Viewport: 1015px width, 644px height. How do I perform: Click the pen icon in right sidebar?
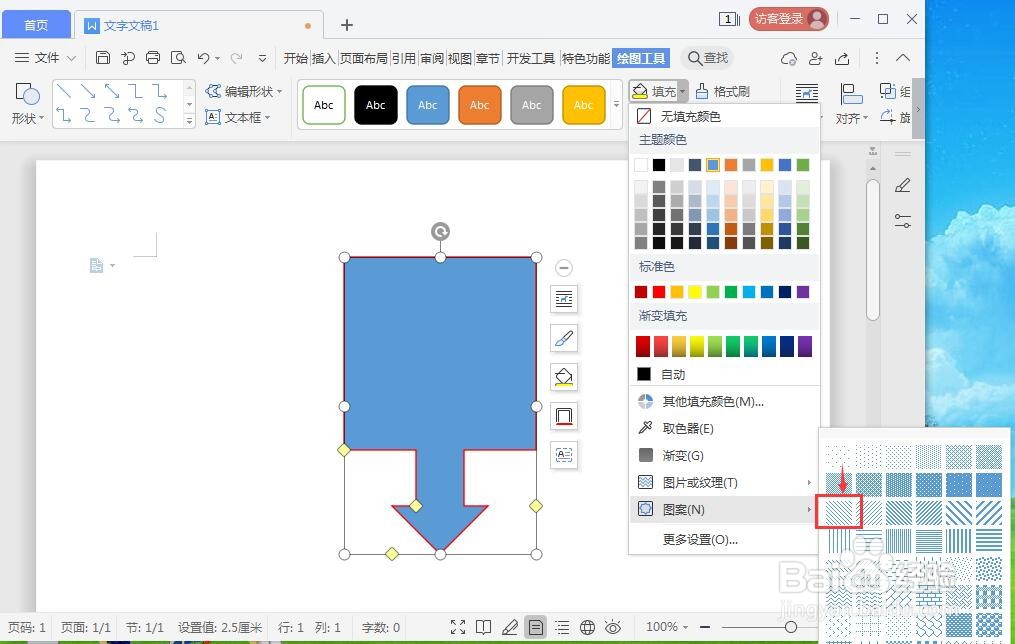902,186
